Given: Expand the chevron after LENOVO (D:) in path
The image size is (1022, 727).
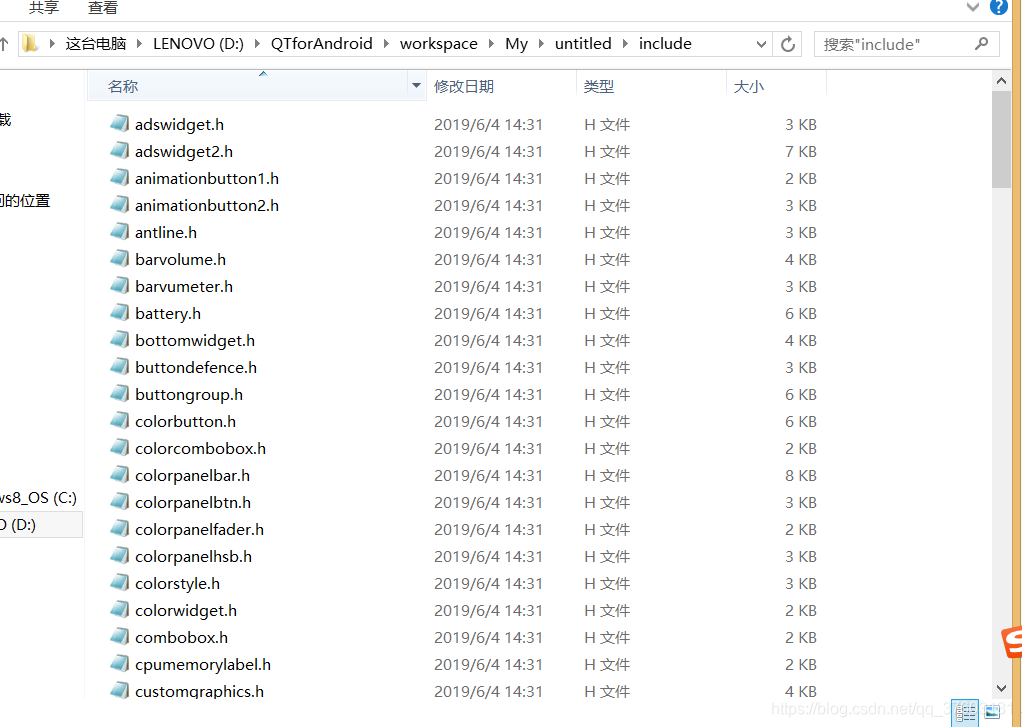Looking at the screenshot, I should pyautogui.click(x=257, y=44).
